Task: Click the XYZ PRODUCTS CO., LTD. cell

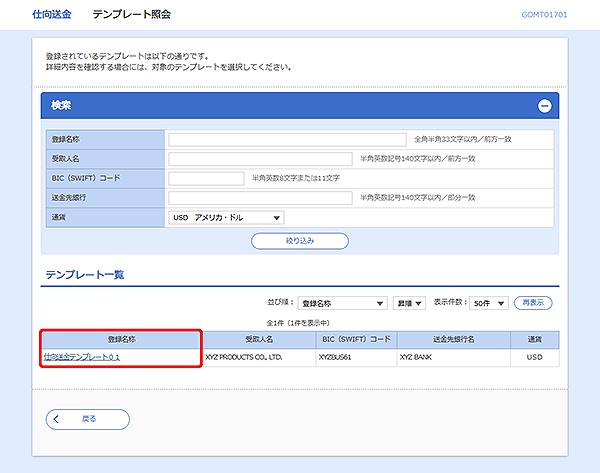Action: coord(259,357)
